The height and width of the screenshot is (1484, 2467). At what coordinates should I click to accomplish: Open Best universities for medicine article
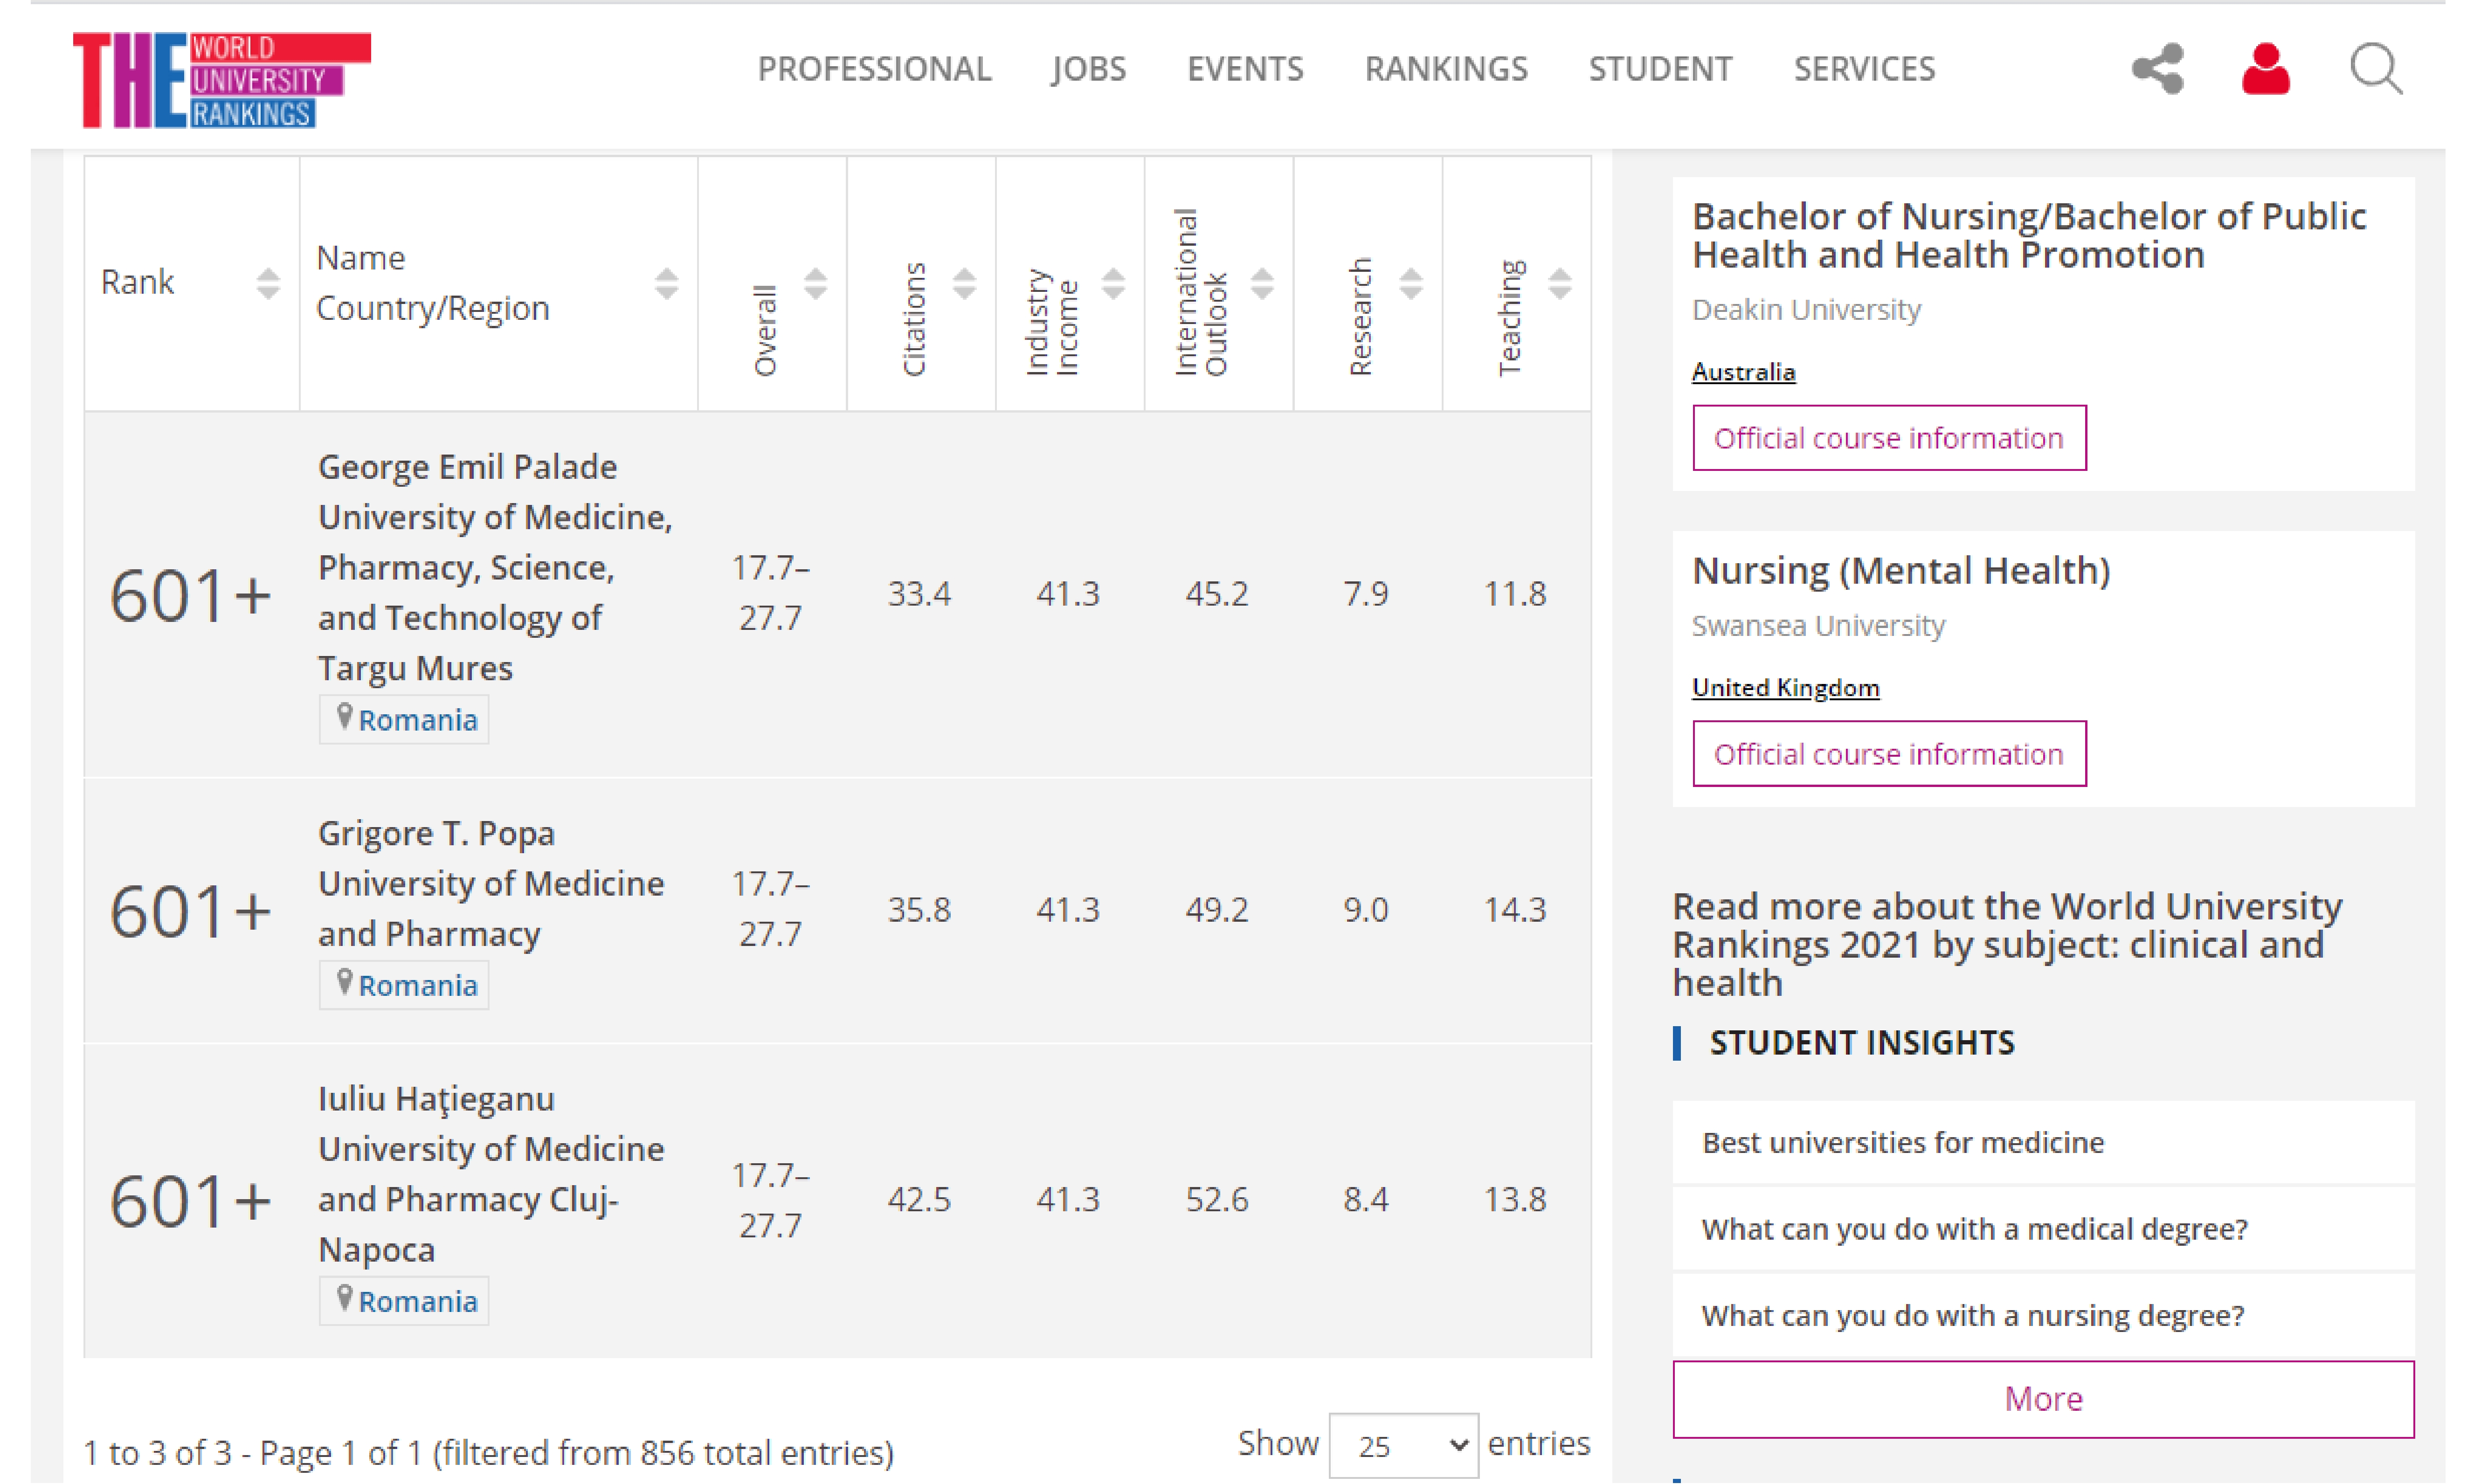coord(1902,1142)
